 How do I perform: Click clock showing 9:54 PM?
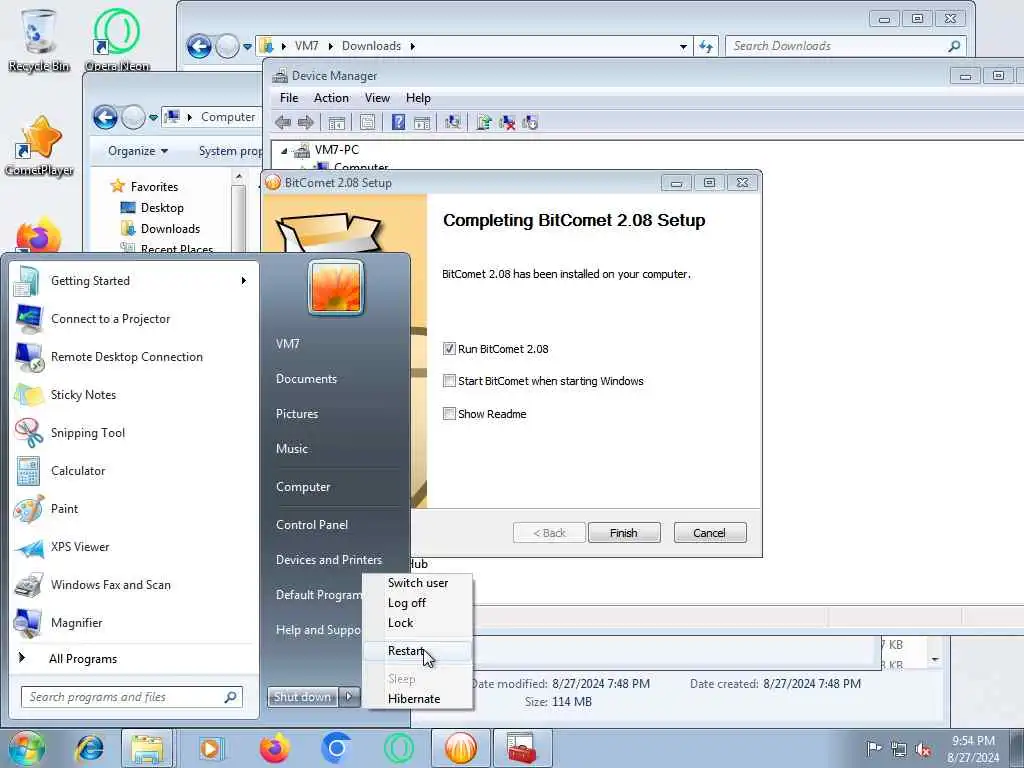tap(973, 741)
